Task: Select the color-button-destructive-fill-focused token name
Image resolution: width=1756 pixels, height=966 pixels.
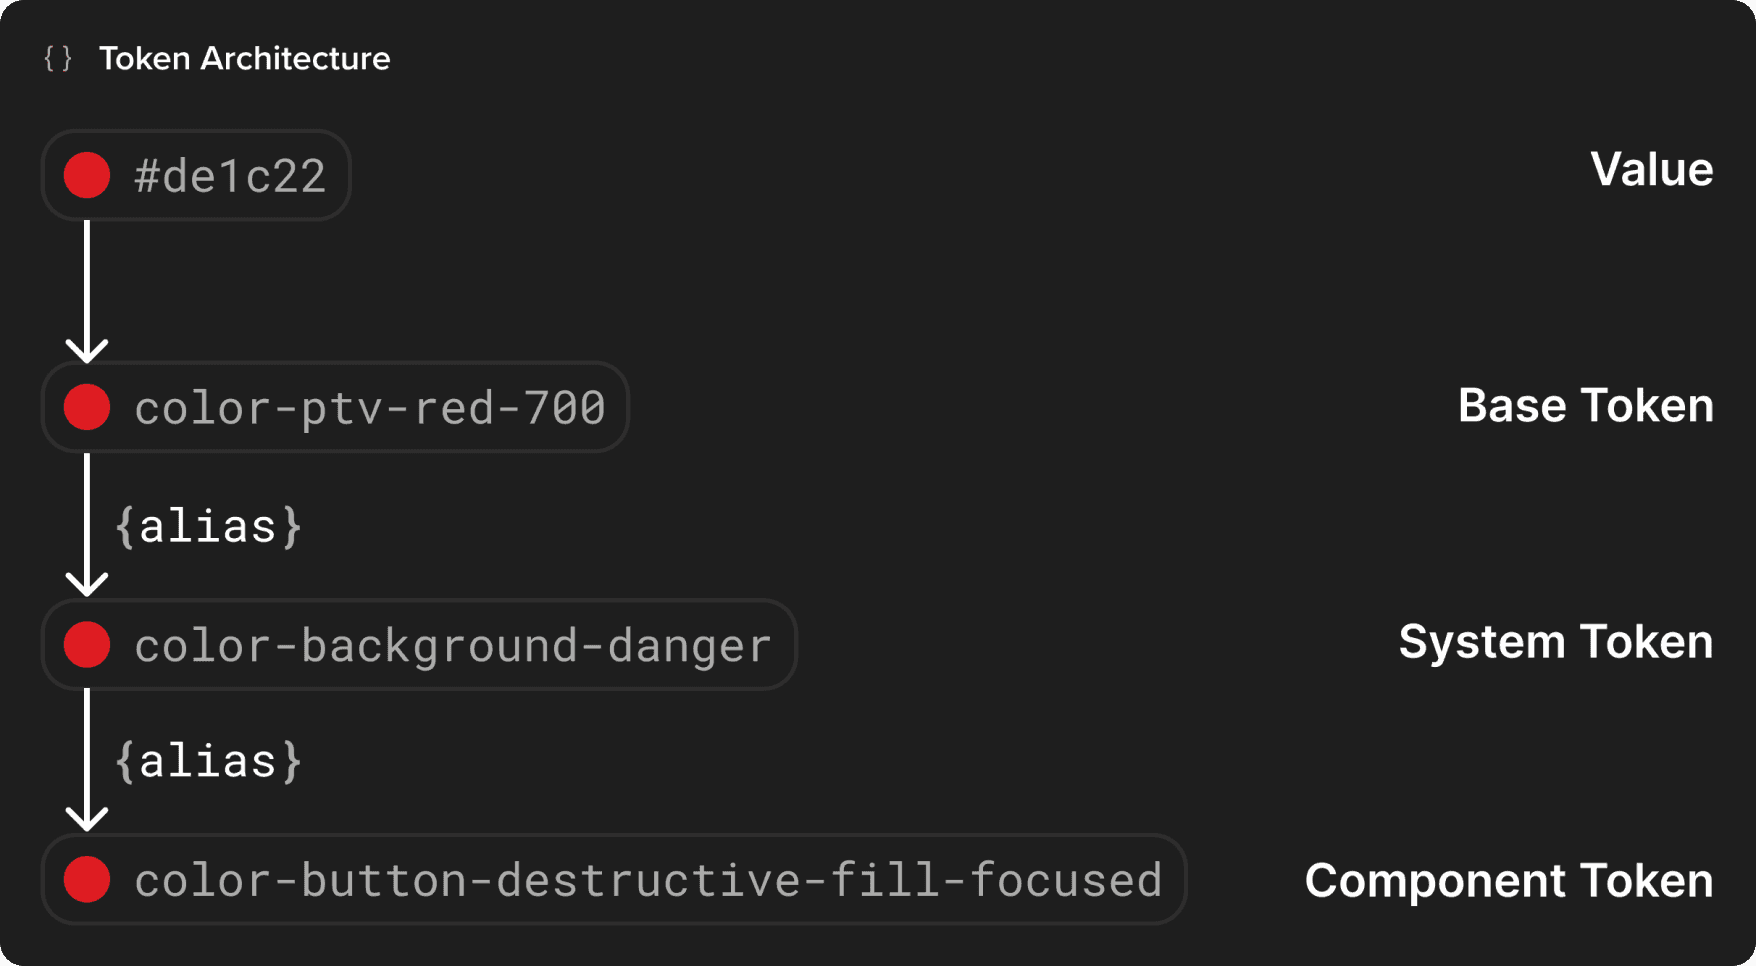Action: [648, 881]
